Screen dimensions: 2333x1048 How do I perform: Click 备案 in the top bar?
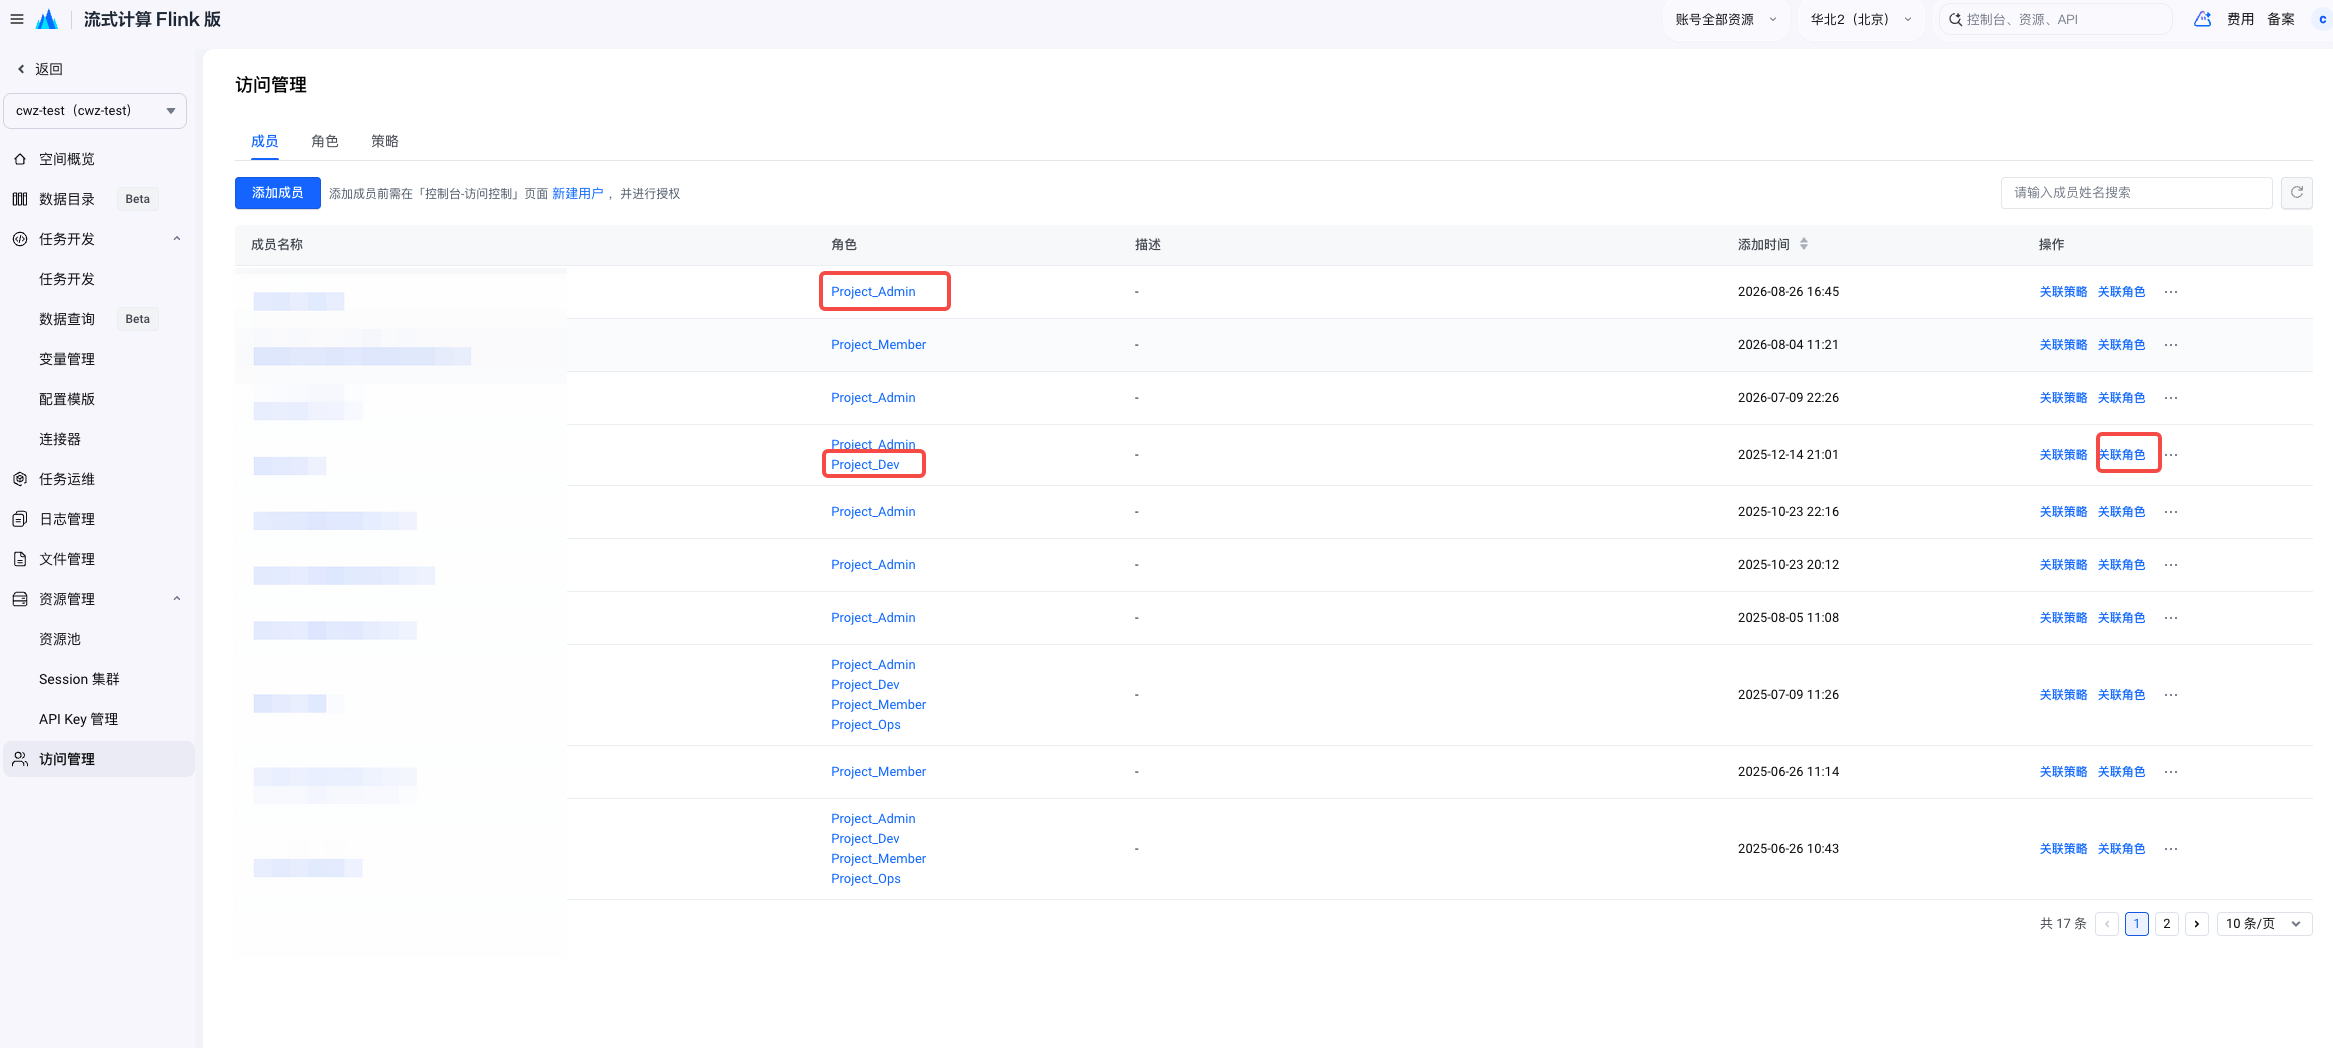coord(2280,19)
